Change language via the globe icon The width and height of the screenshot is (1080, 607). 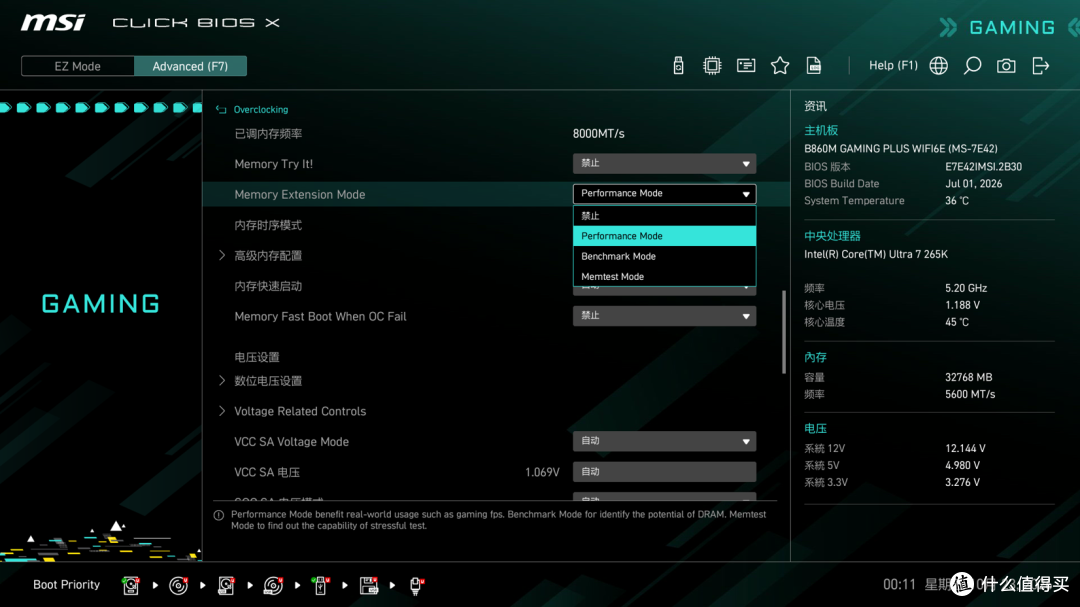(x=938, y=65)
